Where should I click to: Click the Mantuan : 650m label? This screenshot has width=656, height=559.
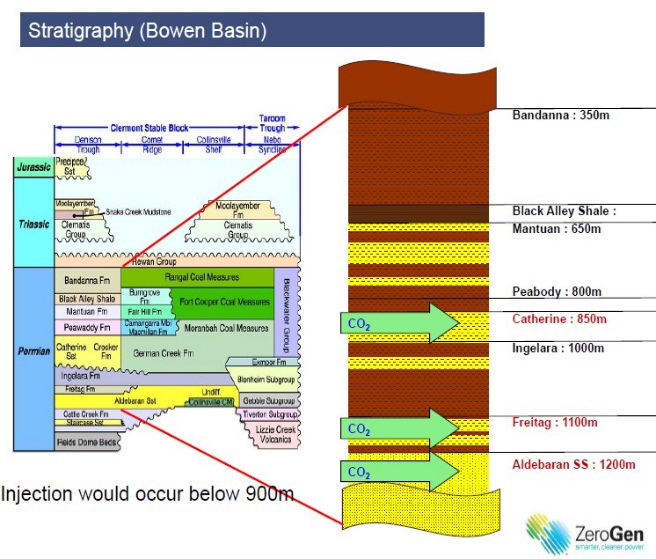click(x=556, y=229)
